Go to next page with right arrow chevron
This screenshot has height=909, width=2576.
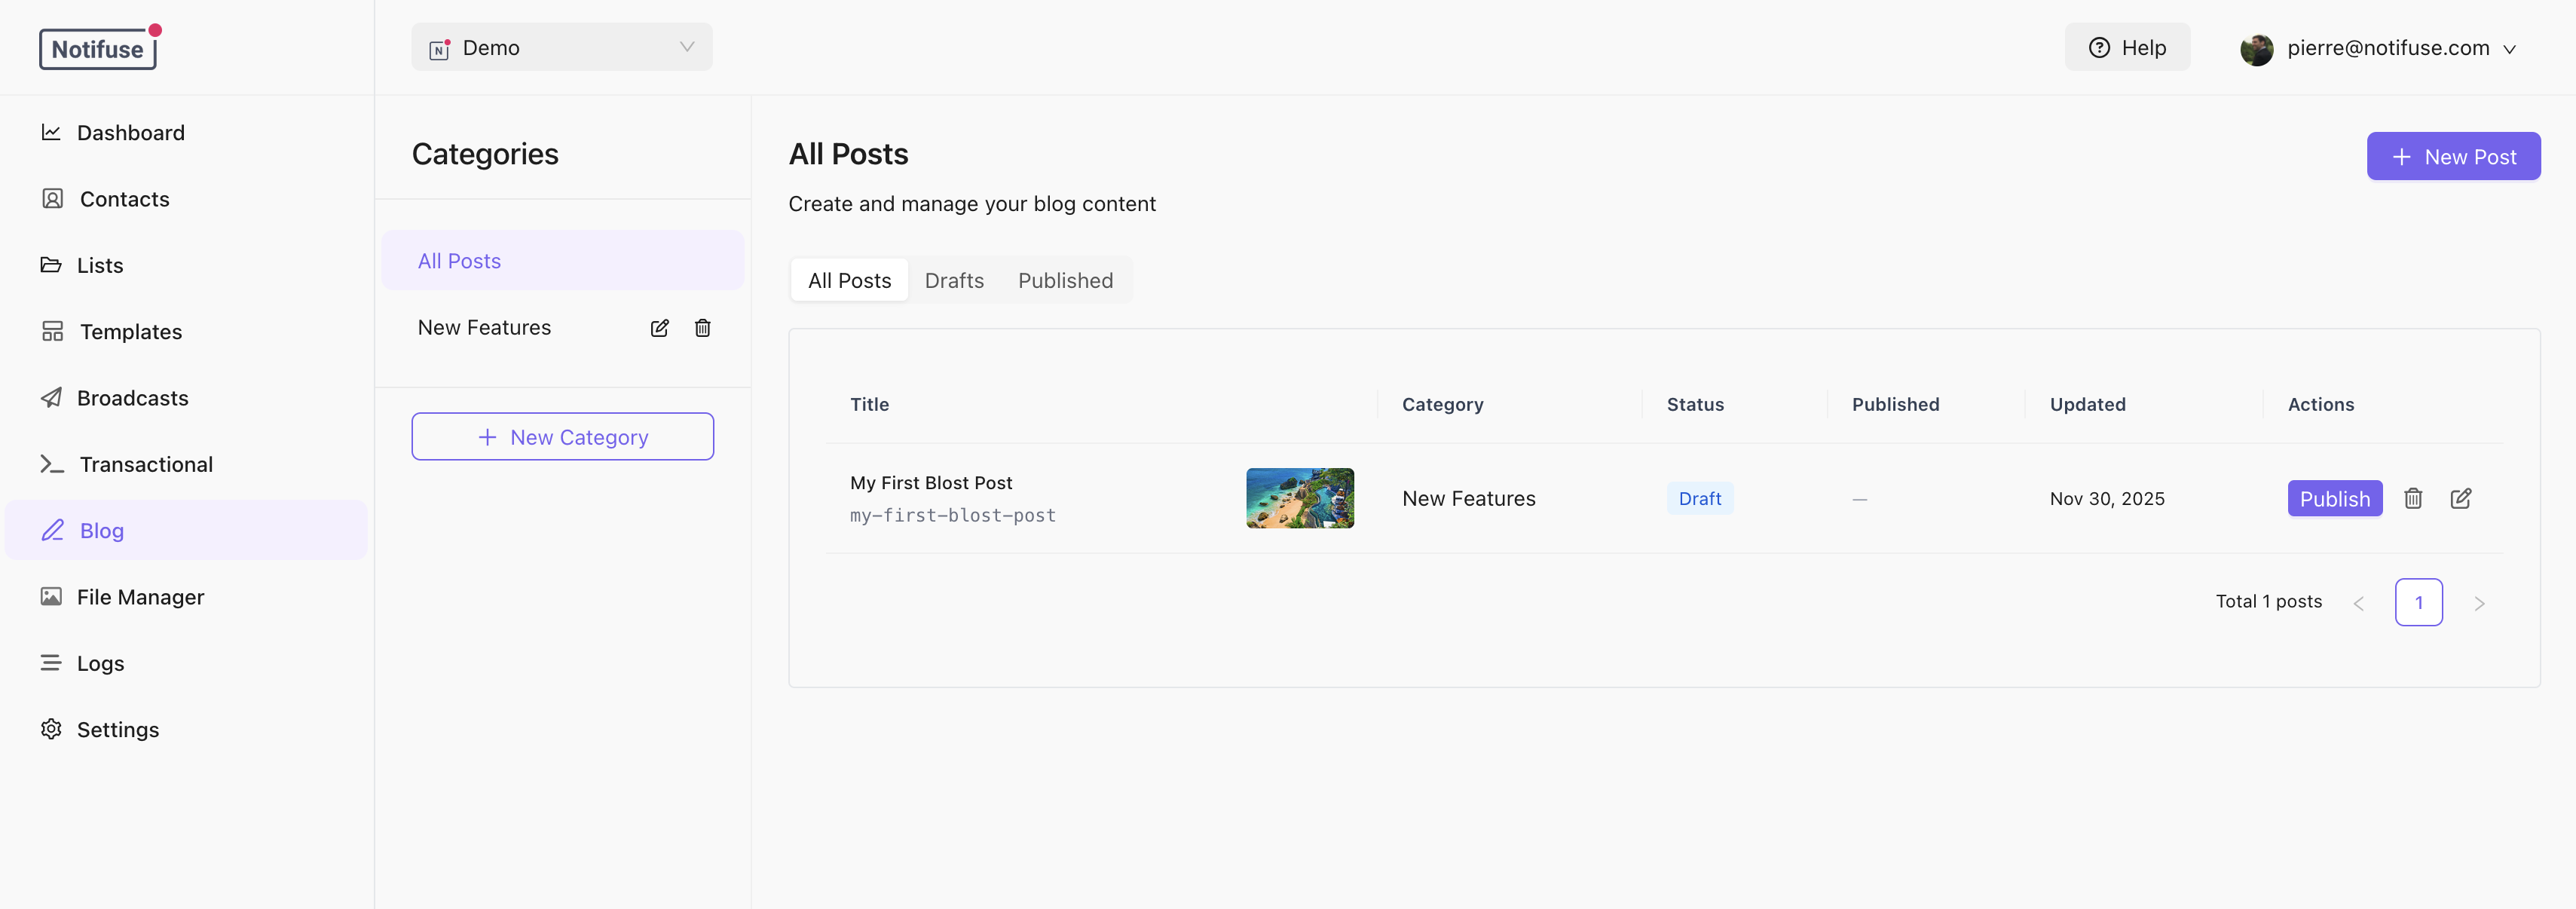coord(2480,602)
